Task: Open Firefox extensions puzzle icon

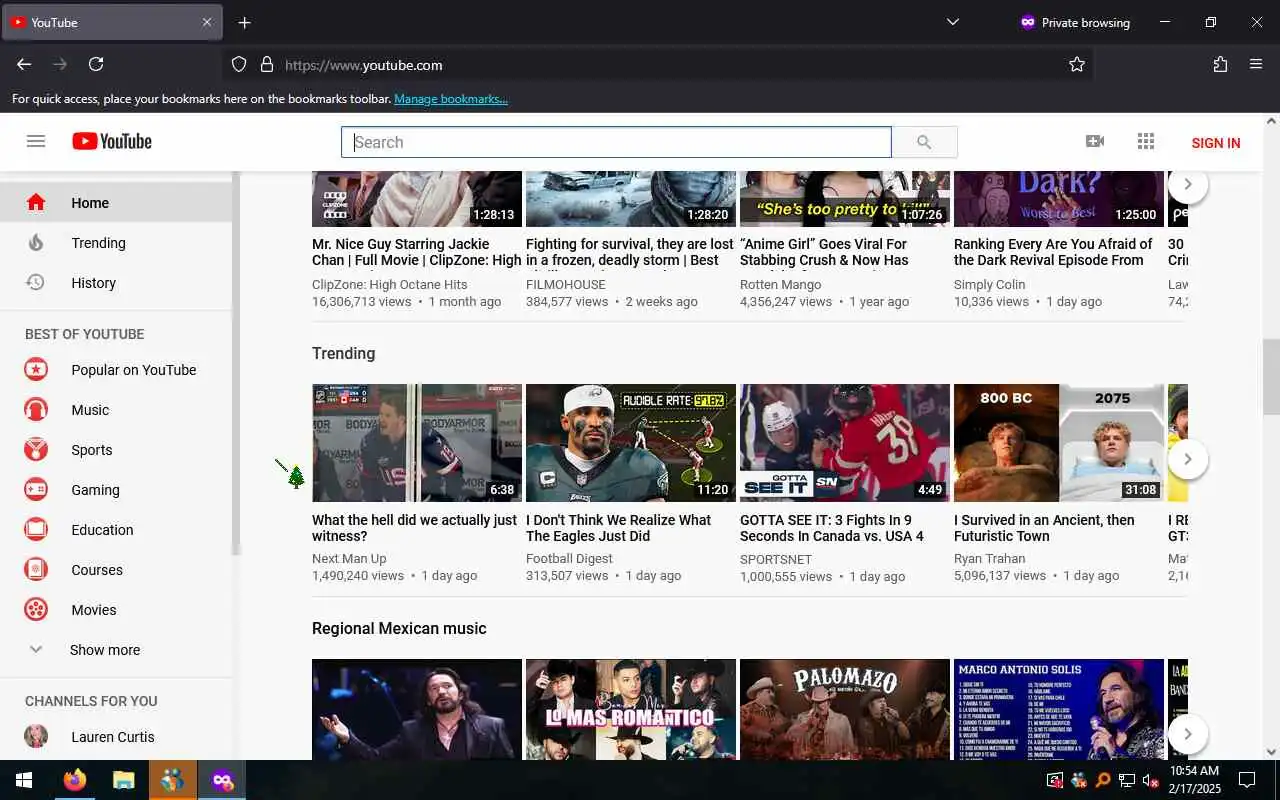Action: coord(1220,64)
